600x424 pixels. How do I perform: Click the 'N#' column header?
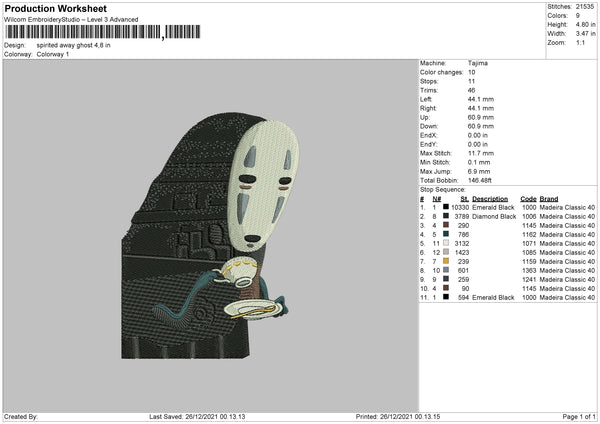point(437,199)
